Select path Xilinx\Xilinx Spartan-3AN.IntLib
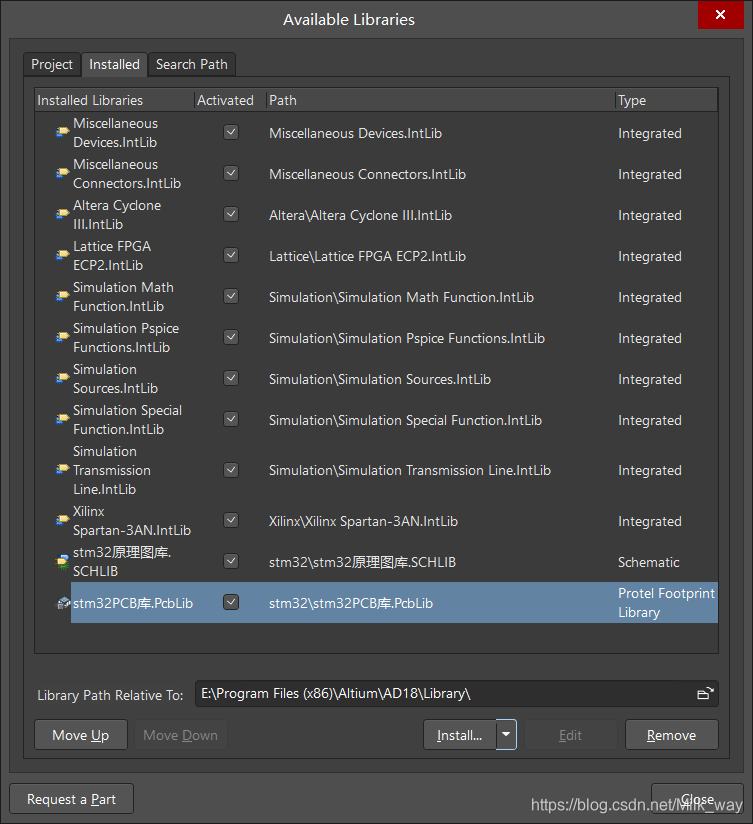 click(363, 521)
